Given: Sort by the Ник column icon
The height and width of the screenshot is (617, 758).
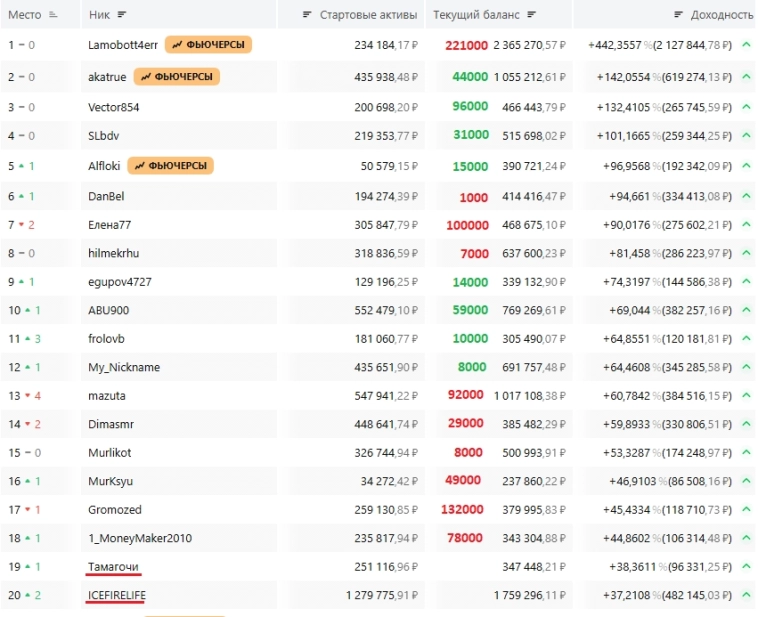Looking at the screenshot, I should (x=122, y=15).
